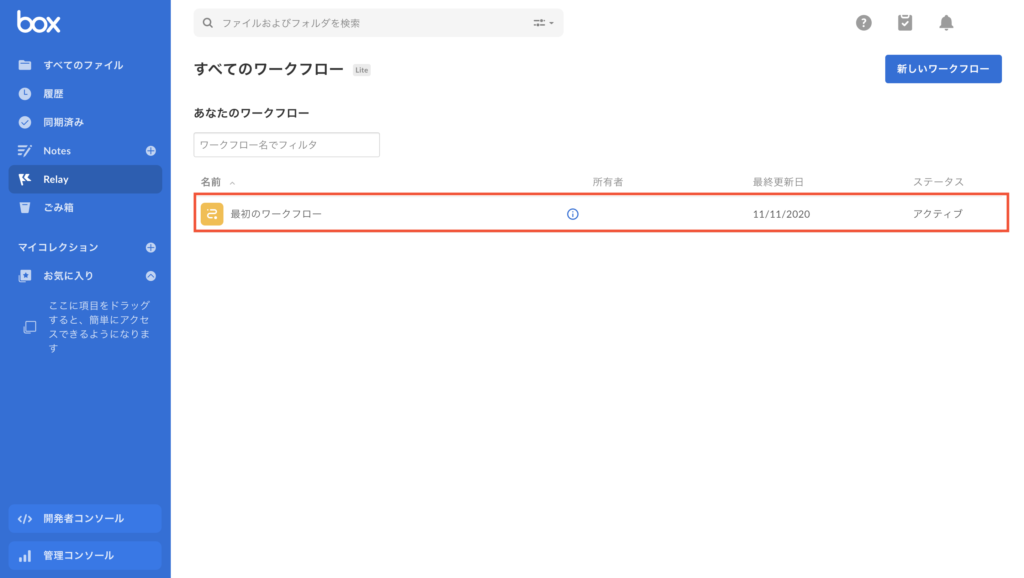Click the Box logo in sidebar
The height and width of the screenshot is (578, 1024).
[x=39, y=22]
